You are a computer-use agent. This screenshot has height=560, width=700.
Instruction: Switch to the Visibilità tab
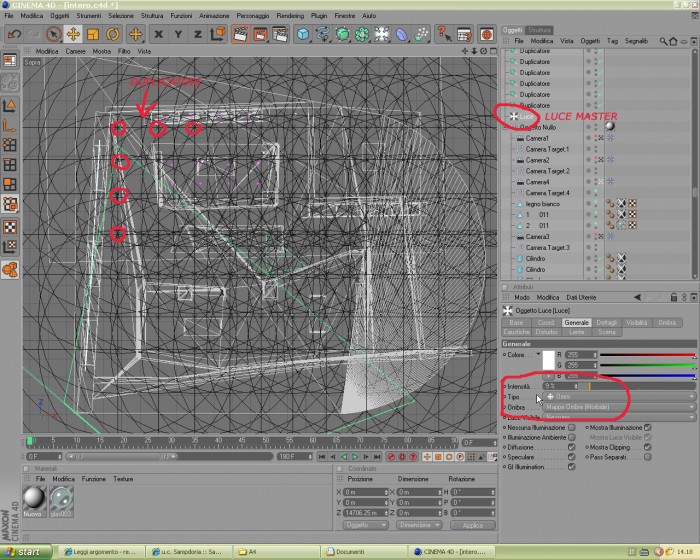637,322
